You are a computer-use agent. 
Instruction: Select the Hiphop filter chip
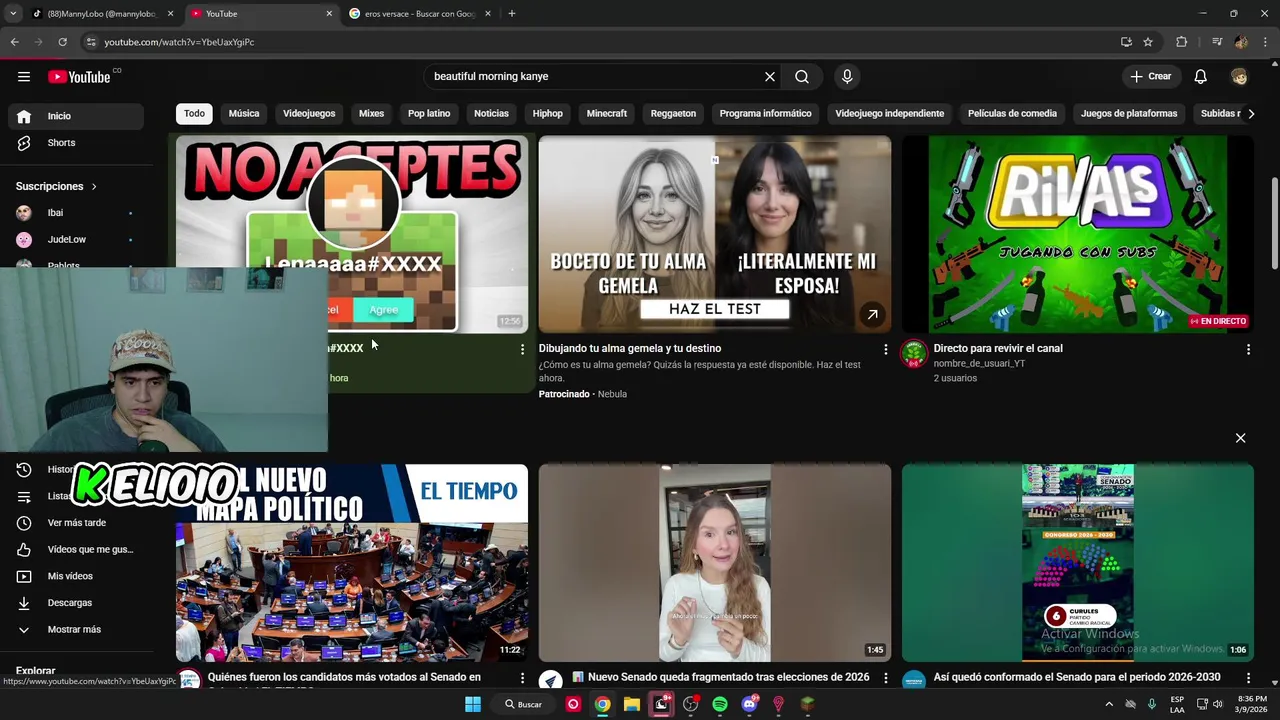tap(548, 113)
